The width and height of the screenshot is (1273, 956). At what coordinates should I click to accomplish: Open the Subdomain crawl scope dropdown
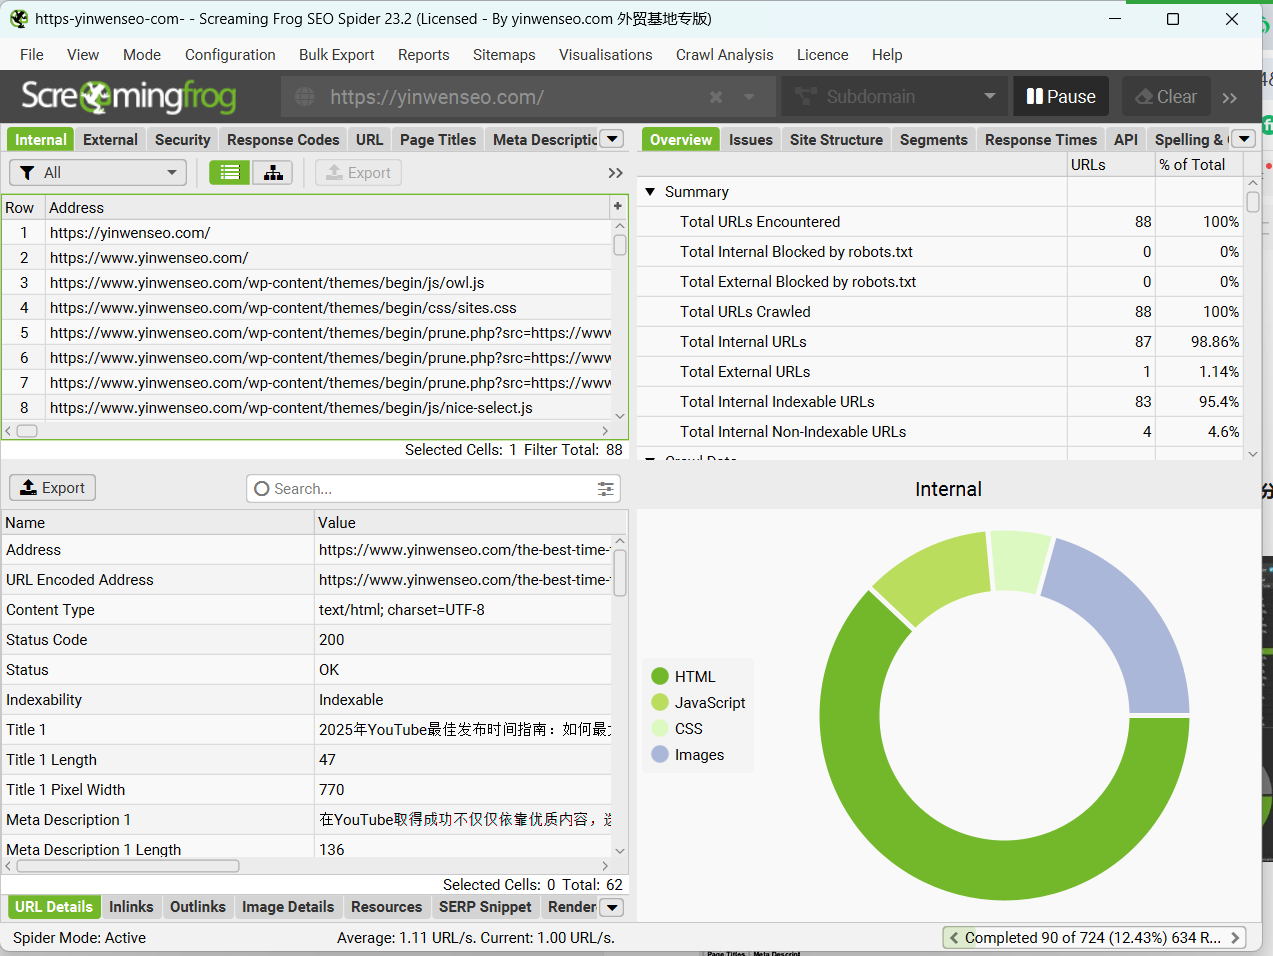pyautogui.click(x=893, y=97)
